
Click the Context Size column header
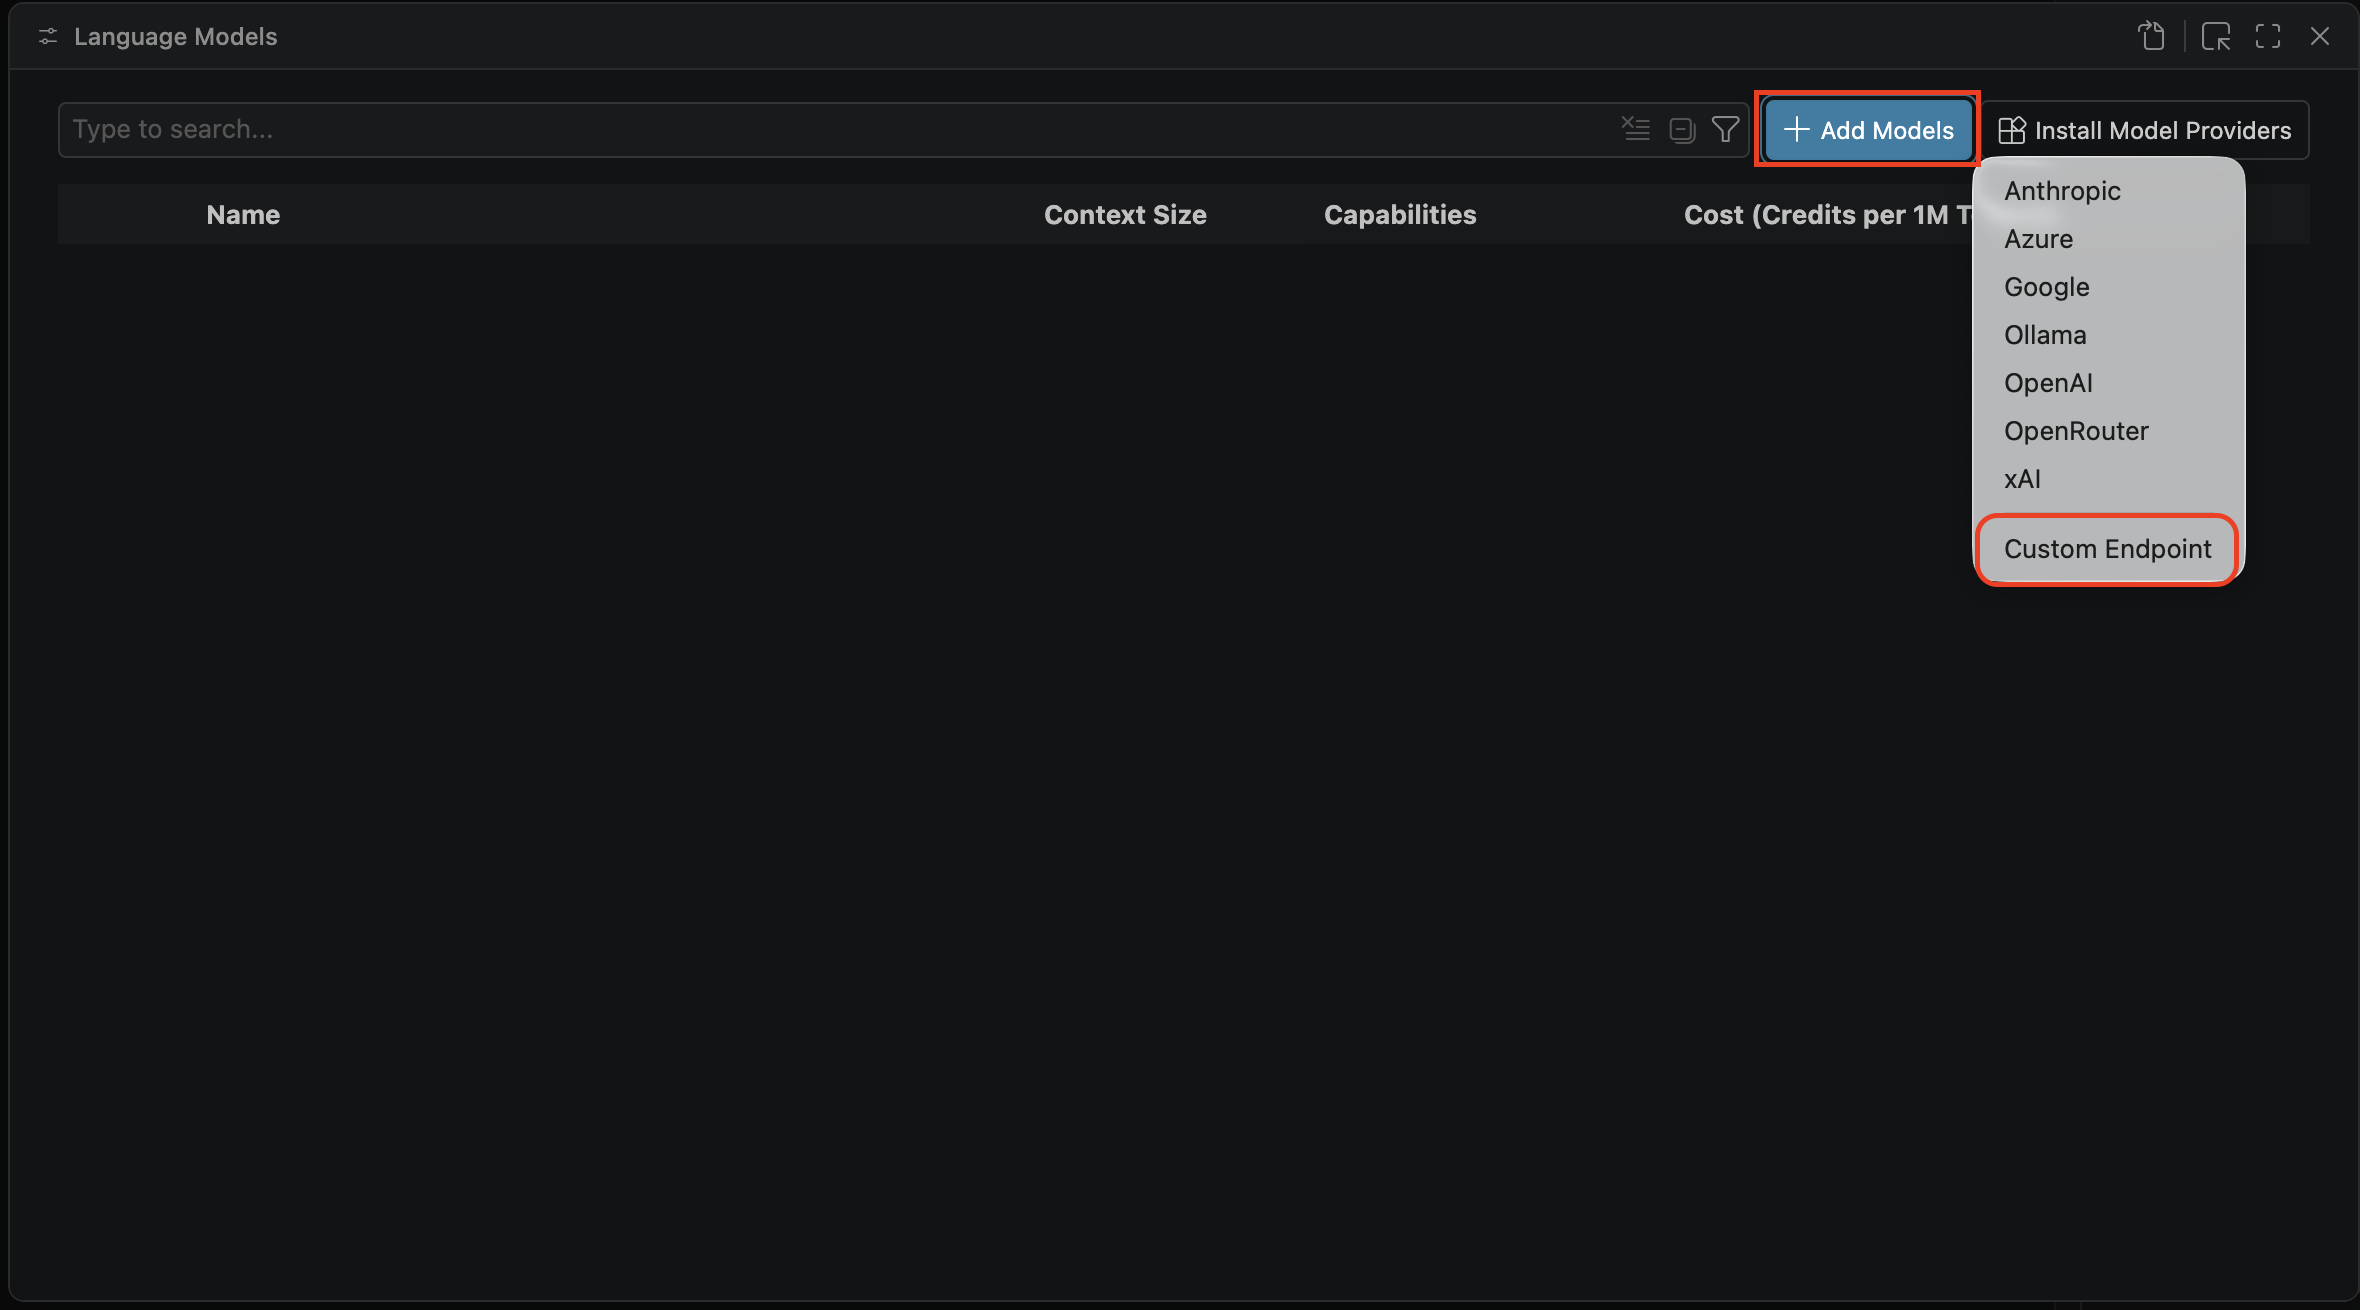(x=1125, y=215)
